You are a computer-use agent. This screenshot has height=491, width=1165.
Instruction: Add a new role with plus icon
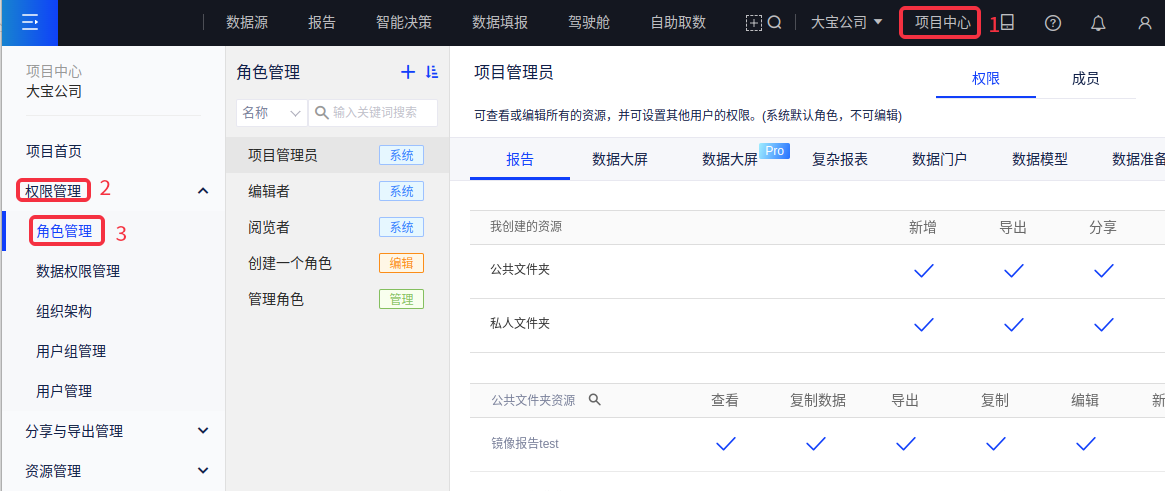(x=407, y=72)
